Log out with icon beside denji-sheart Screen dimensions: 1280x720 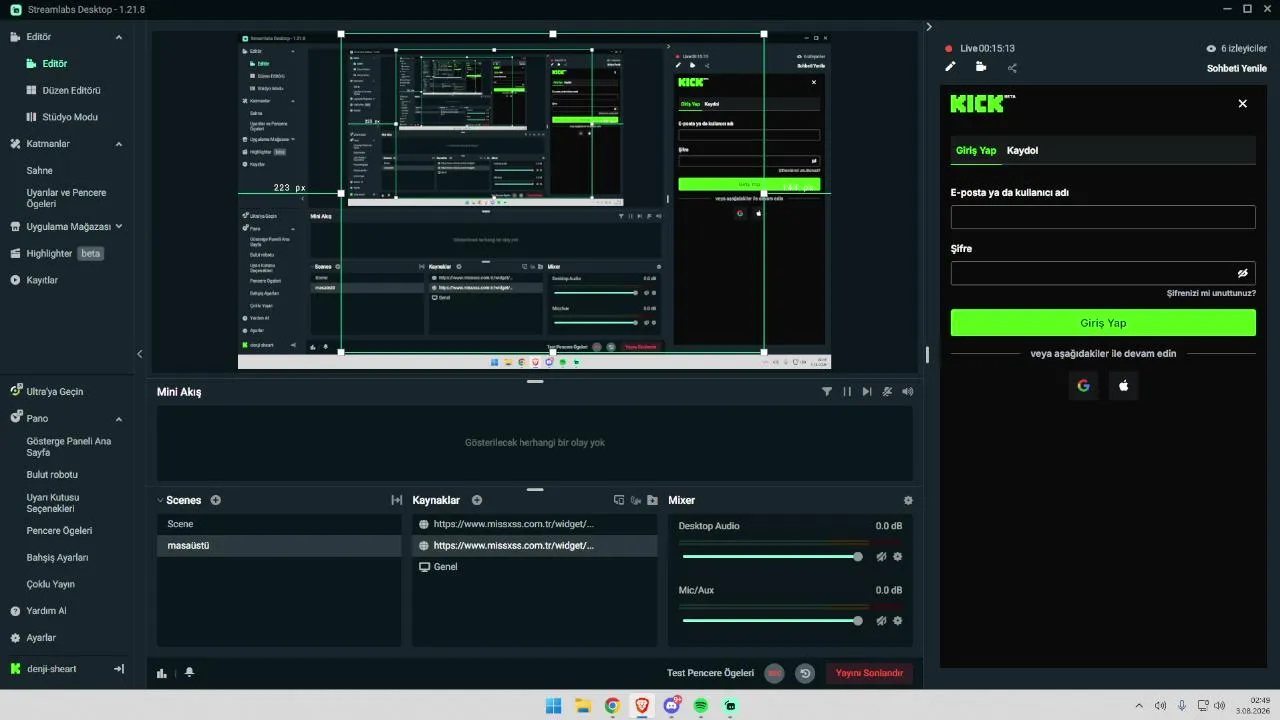[119, 668]
